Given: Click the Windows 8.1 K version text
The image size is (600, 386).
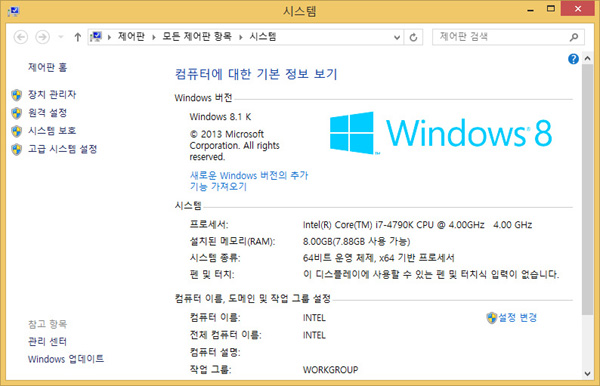Looking at the screenshot, I should (220, 117).
